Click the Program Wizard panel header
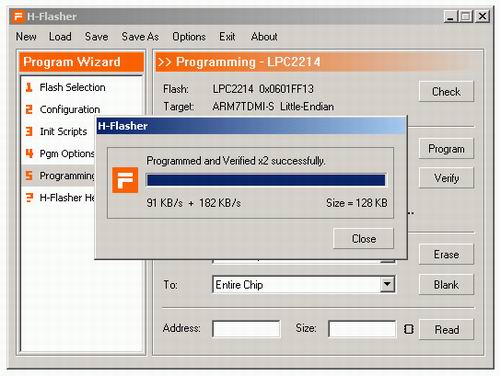The height and width of the screenshot is (376, 500). (x=81, y=62)
